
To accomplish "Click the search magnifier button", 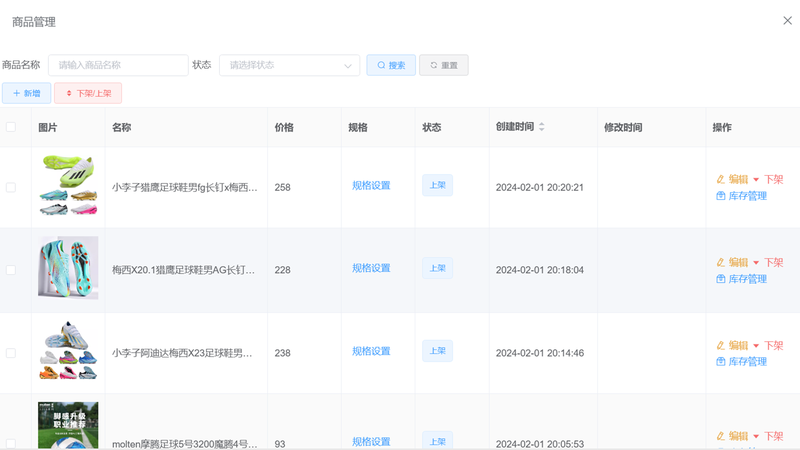I will tap(391, 65).
